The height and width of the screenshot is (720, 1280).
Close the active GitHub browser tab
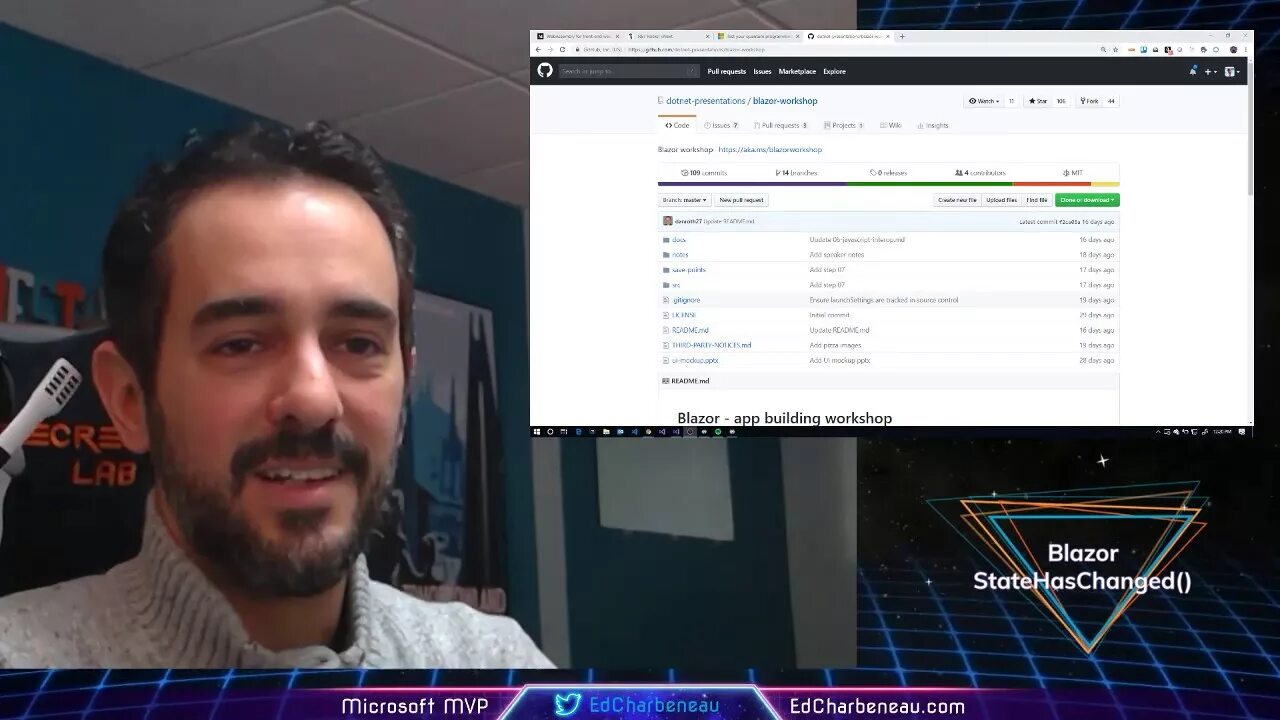(x=888, y=36)
